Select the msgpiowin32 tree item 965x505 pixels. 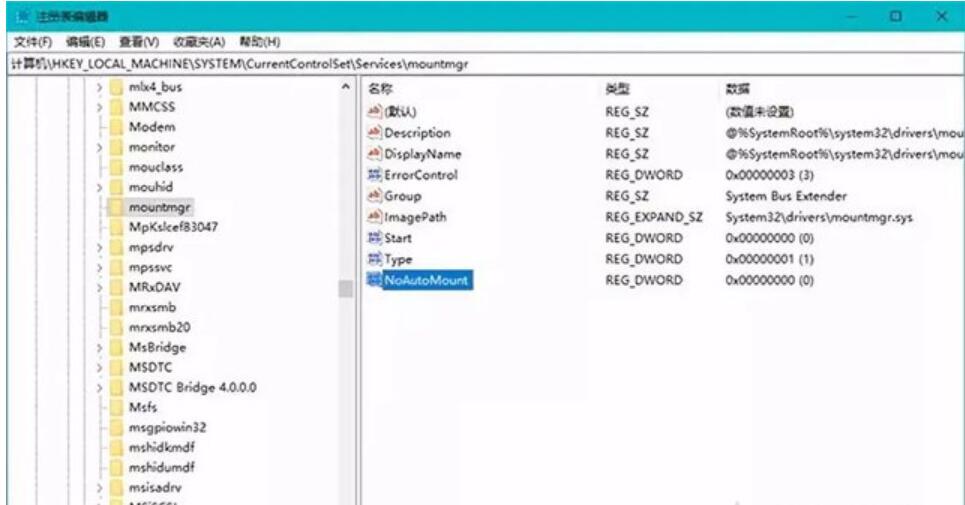(x=167, y=427)
